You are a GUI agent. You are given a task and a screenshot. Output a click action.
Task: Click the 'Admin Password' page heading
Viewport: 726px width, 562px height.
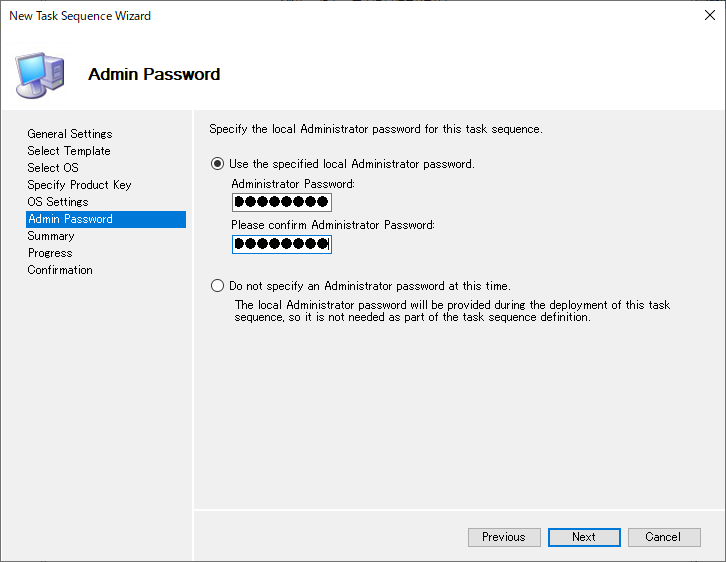(x=154, y=75)
